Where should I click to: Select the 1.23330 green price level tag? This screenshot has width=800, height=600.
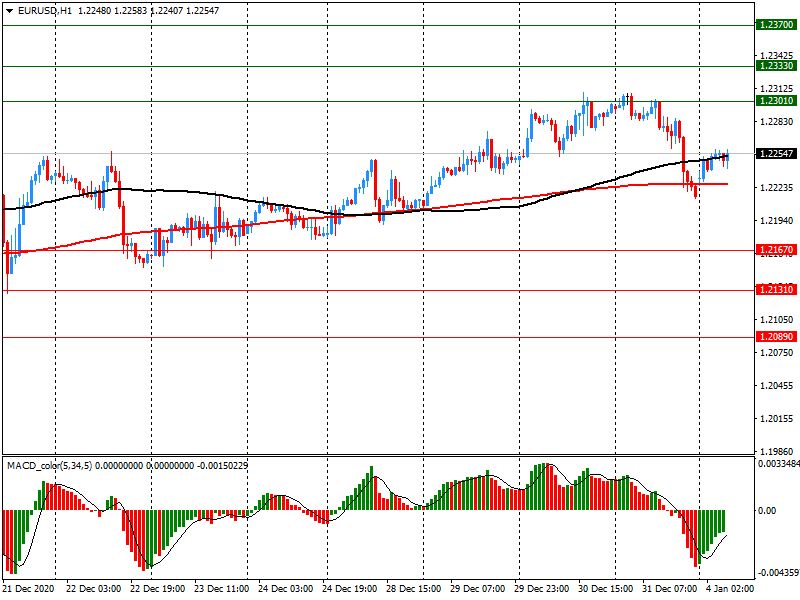click(776, 65)
